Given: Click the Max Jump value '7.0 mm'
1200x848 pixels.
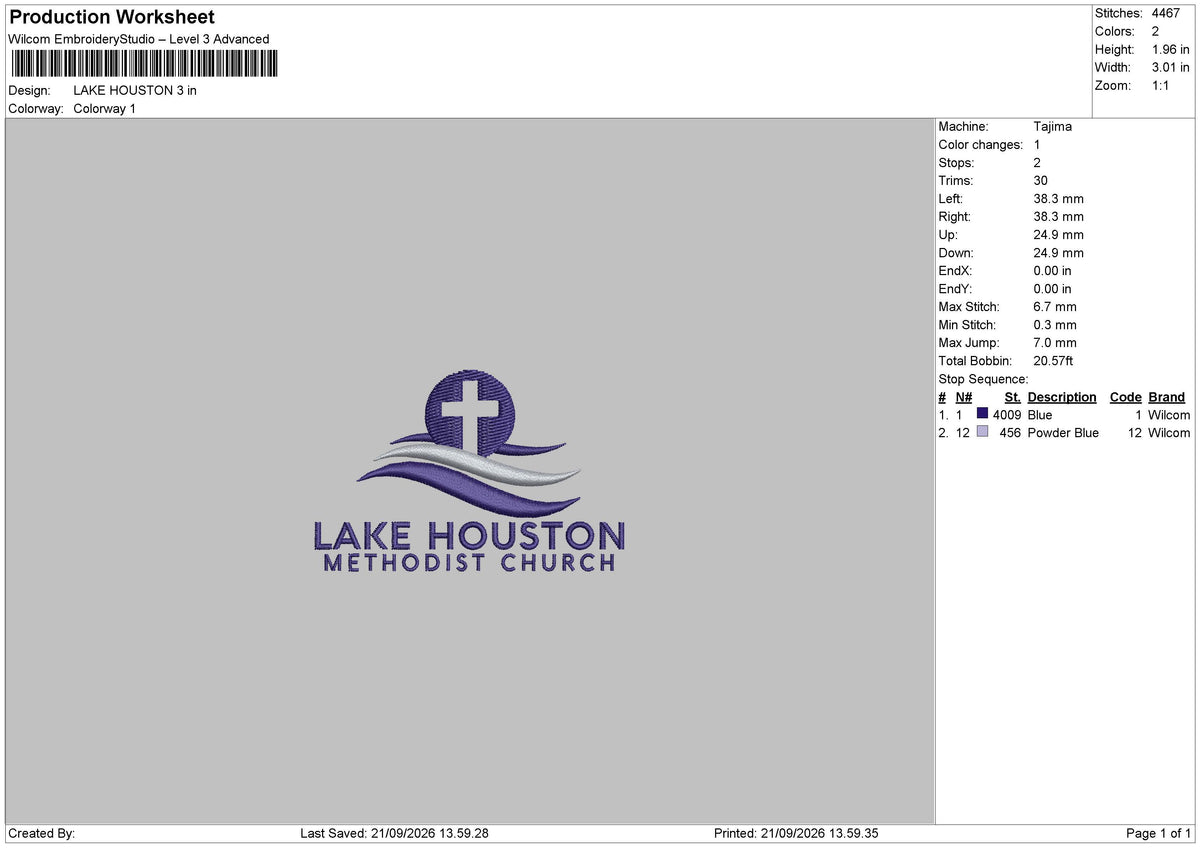Looking at the screenshot, I should click(x=1055, y=343).
